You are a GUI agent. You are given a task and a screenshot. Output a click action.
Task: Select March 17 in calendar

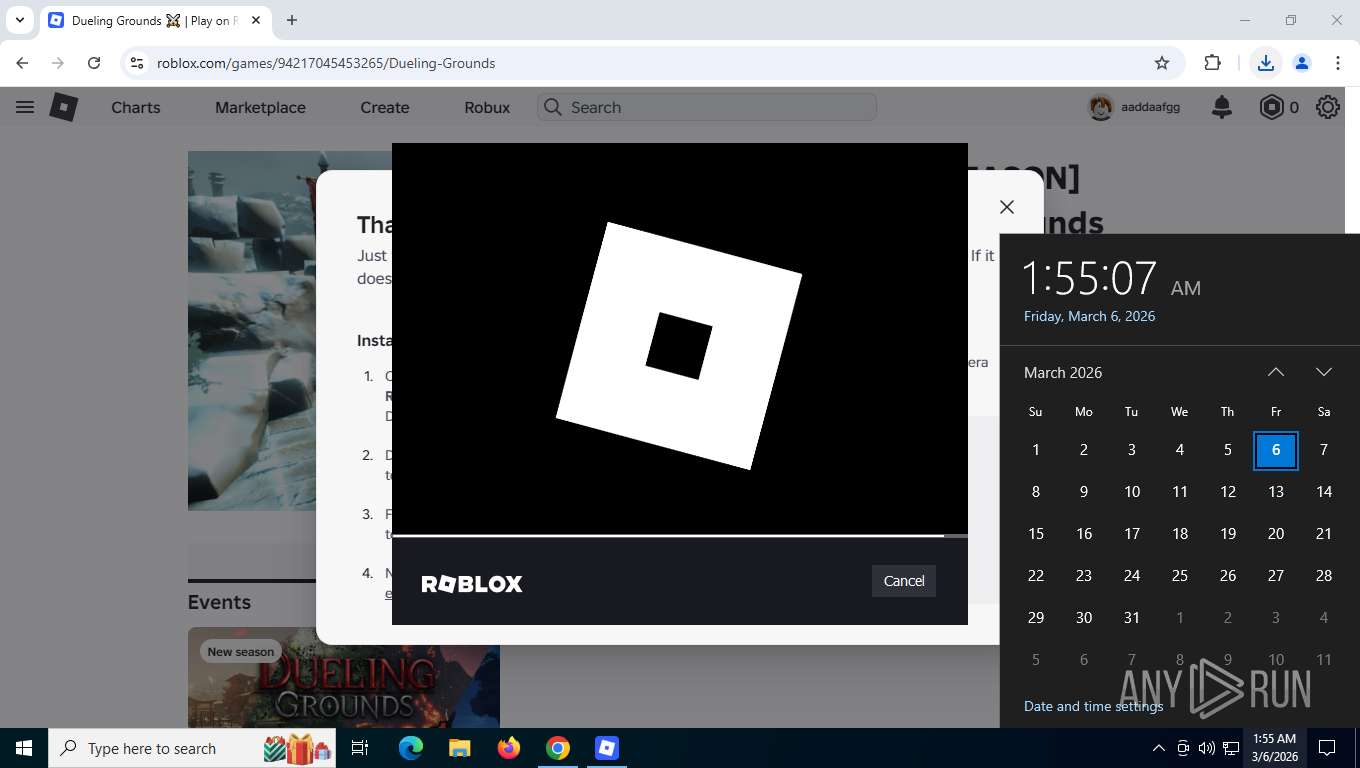1132,534
